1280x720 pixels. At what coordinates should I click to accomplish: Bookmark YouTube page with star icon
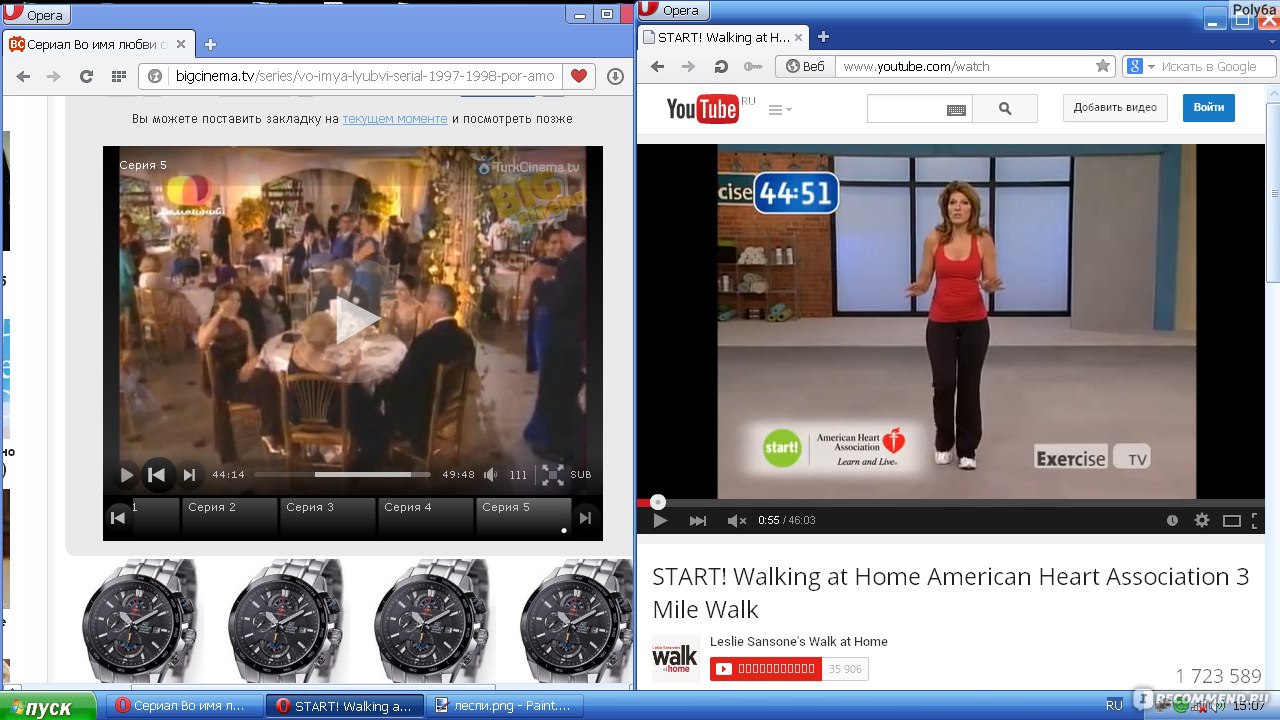point(1102,66)
